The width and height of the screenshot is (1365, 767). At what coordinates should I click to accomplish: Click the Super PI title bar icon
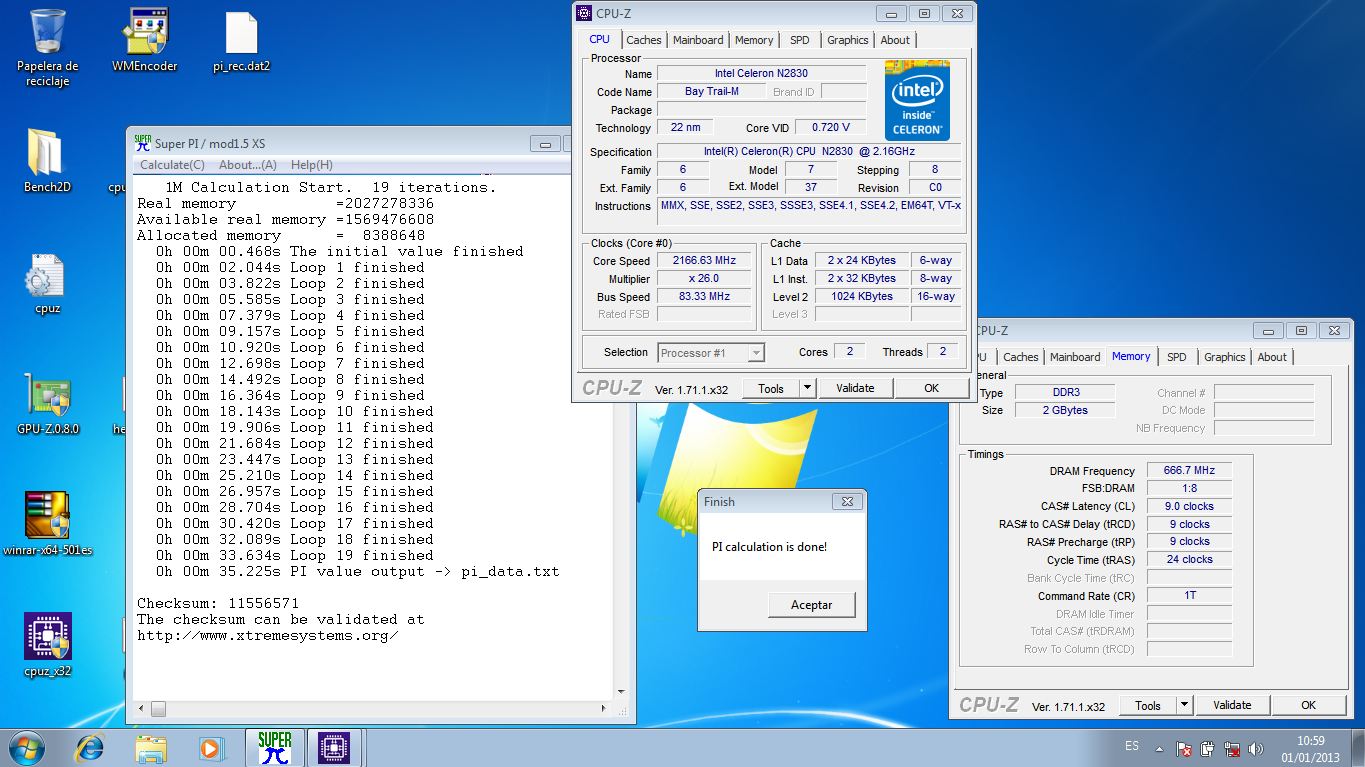pyautogui.click(x=143, y=143)
